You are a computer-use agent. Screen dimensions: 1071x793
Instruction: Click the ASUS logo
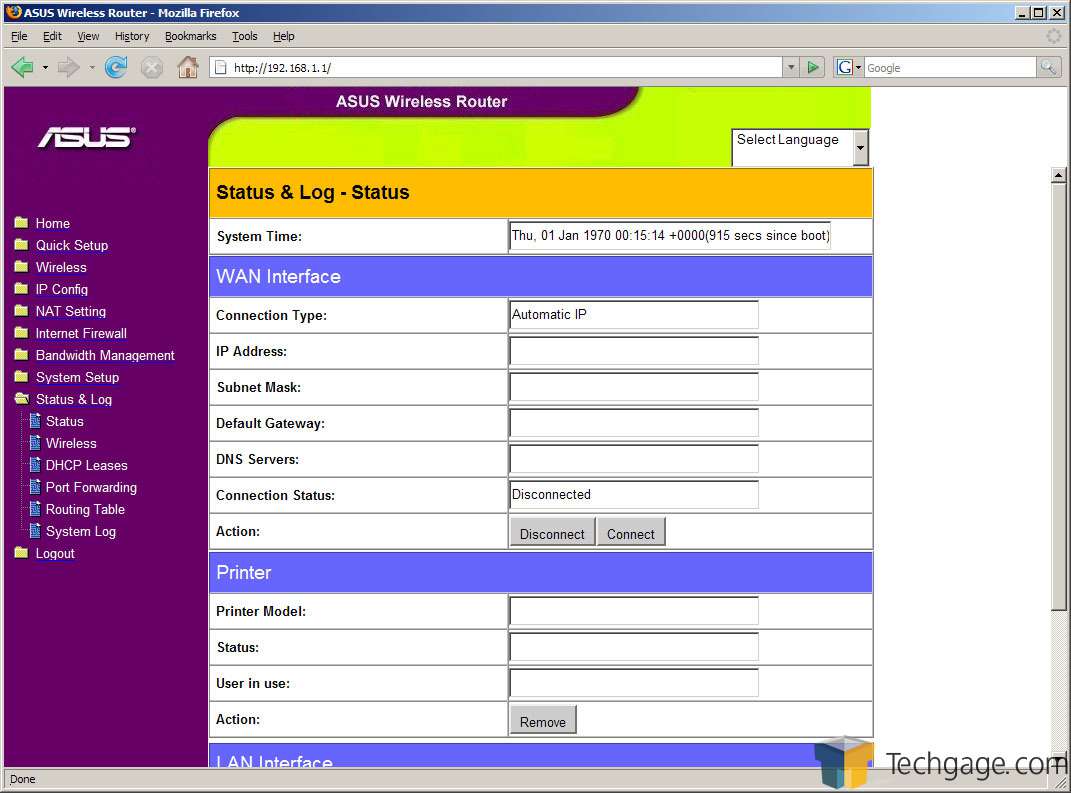87,137
